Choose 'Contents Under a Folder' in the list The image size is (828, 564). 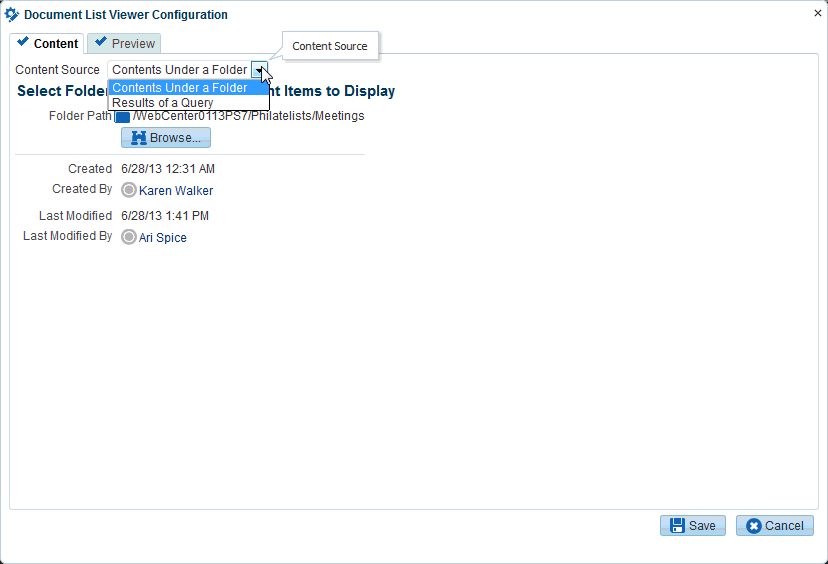[189, 88]
